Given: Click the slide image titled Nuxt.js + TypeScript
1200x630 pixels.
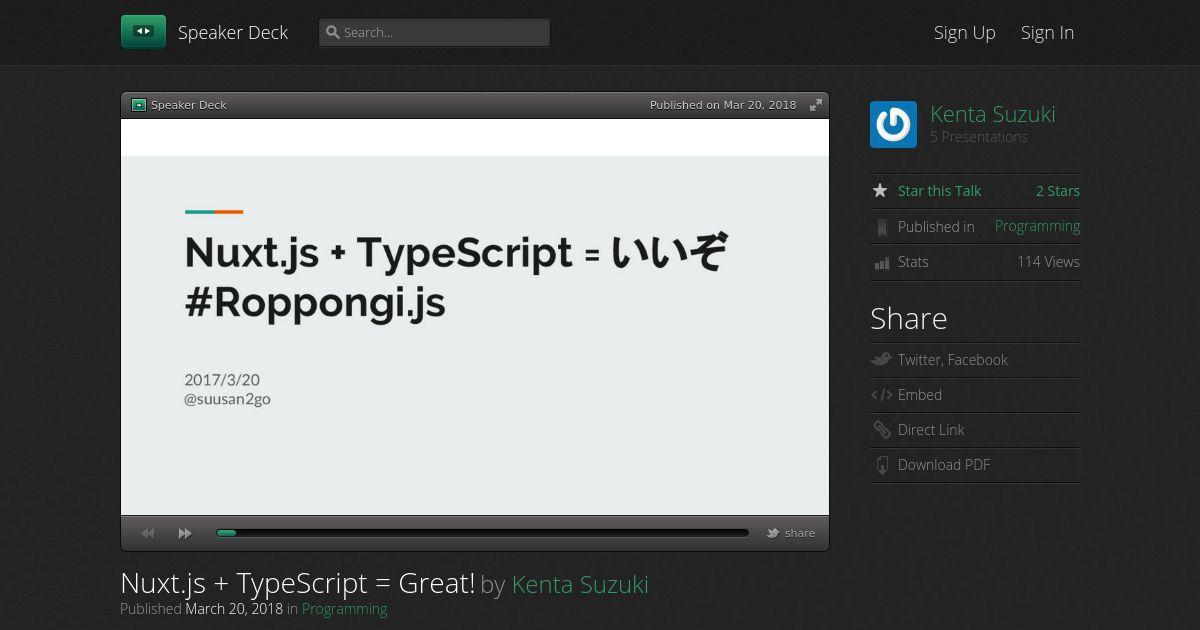Looking at the screenshot, I should pyautogui.click(x=475, y=317).
